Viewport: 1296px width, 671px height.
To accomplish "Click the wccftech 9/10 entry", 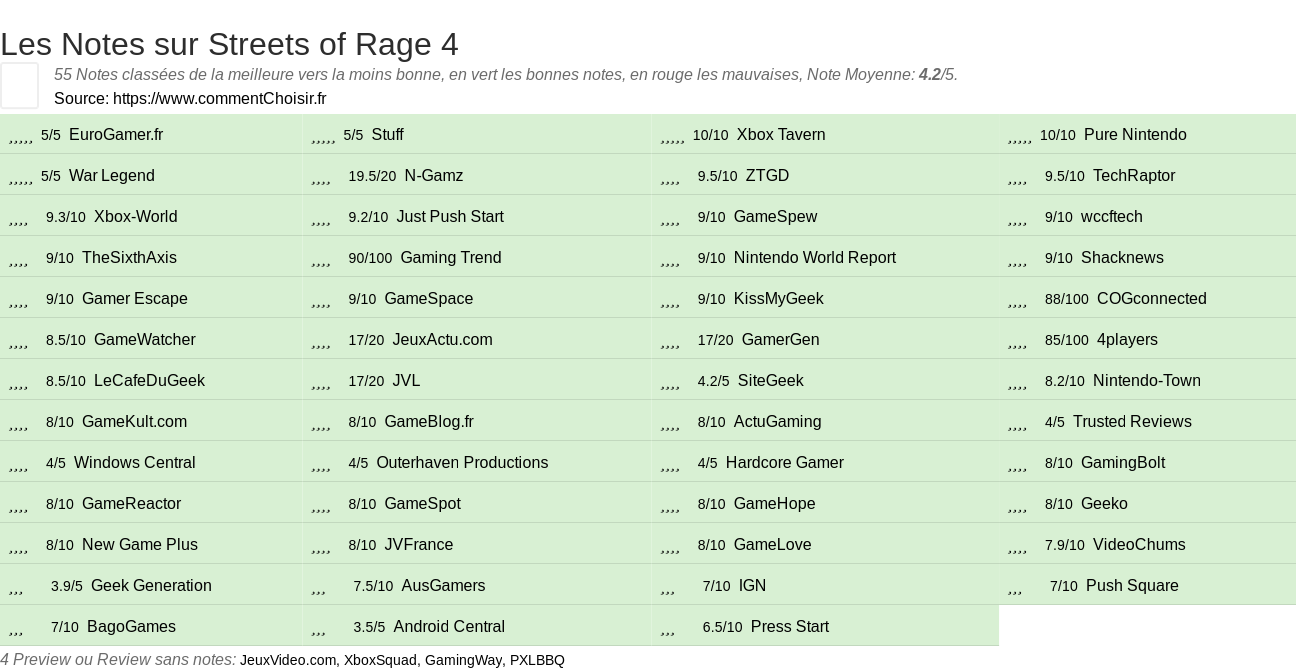I will 1148,216.
